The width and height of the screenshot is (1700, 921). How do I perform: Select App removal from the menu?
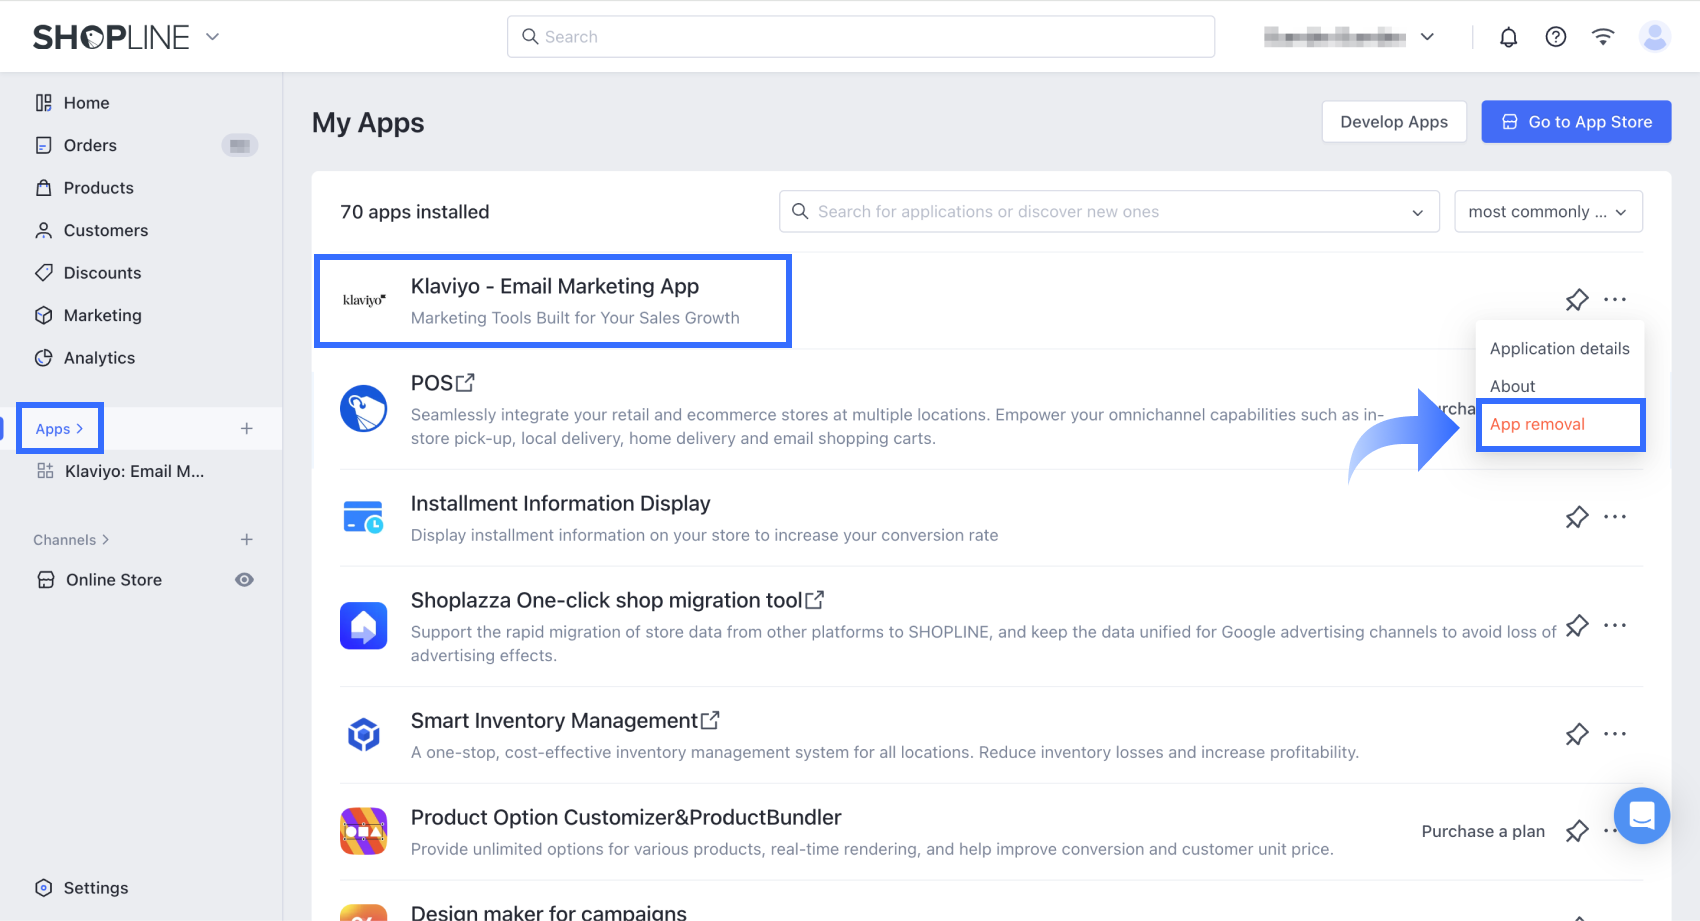[x=1537, y=424]
